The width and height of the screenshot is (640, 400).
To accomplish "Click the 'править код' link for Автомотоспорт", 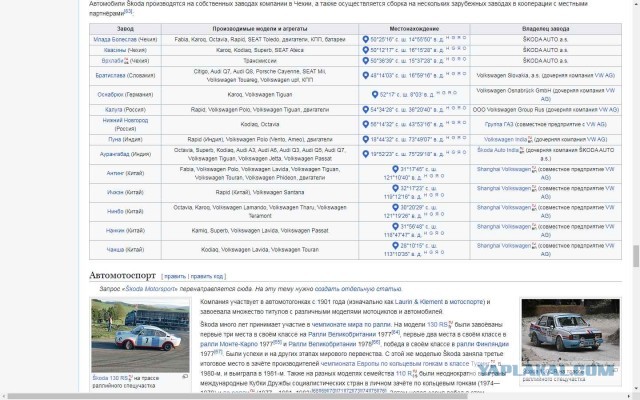I will [207, 276].
